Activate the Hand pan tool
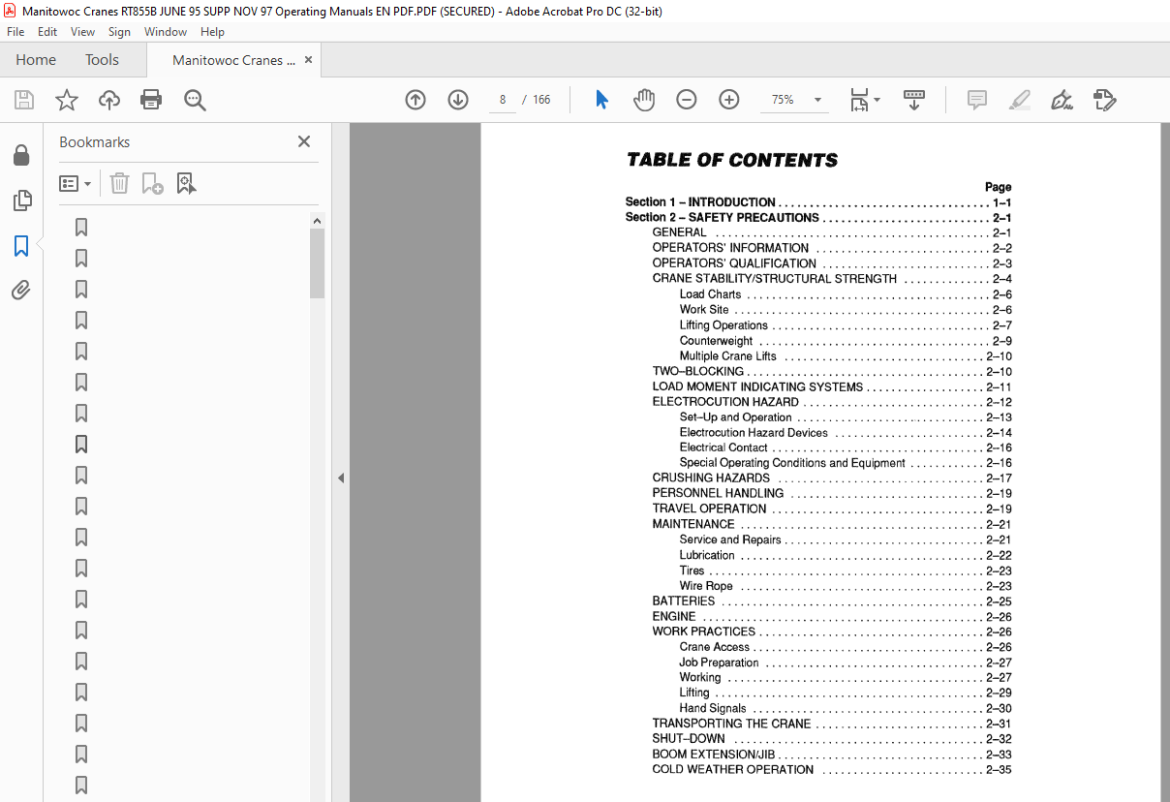1170x802 pixels. point(644,100)
